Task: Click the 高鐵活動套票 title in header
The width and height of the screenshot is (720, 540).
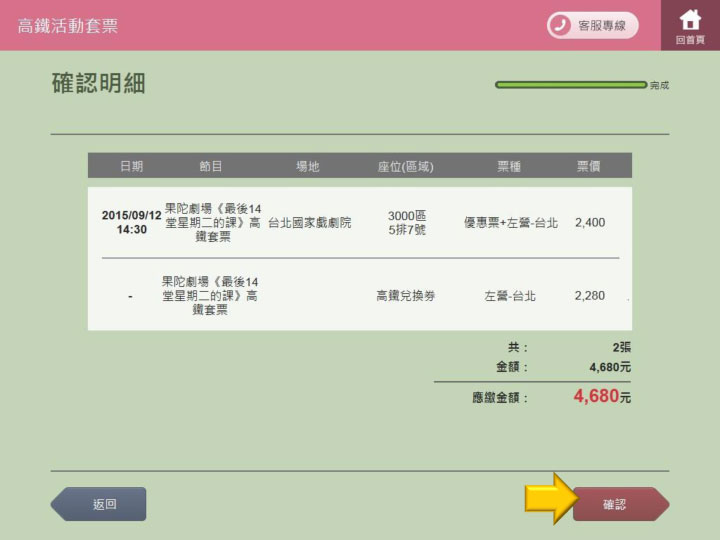Action: click(68, 26)
